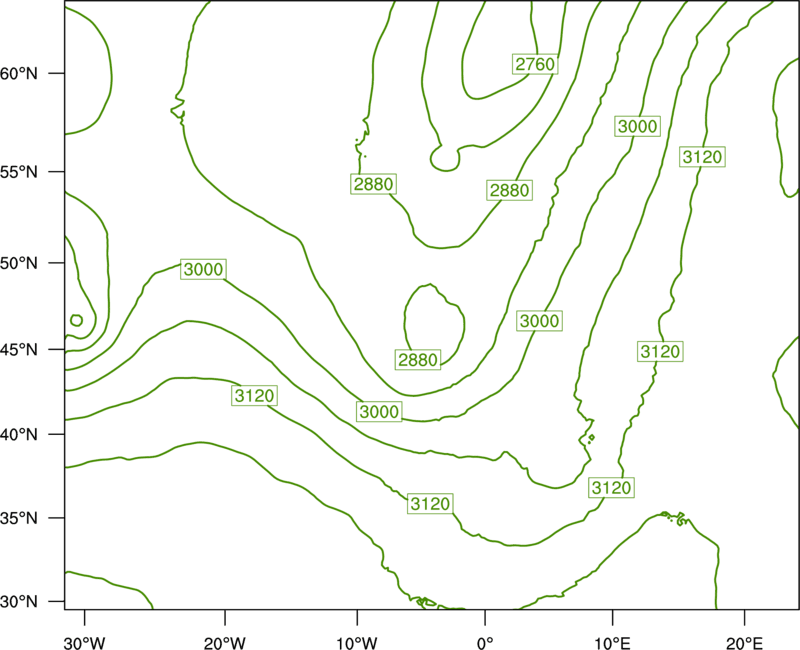800x650 pixels.
Task: Click the 50°N latitude axis label
Action: point(19,263)
